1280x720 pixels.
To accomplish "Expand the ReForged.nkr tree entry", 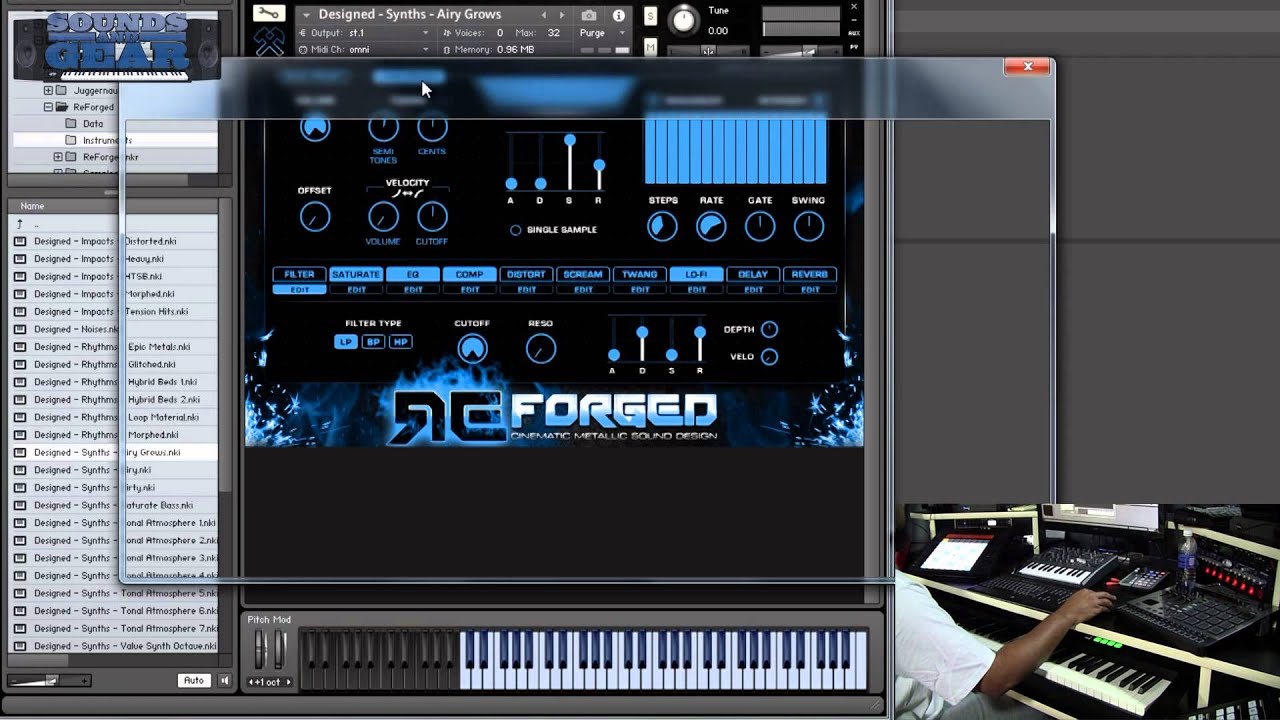I will (x=58, y=157).
